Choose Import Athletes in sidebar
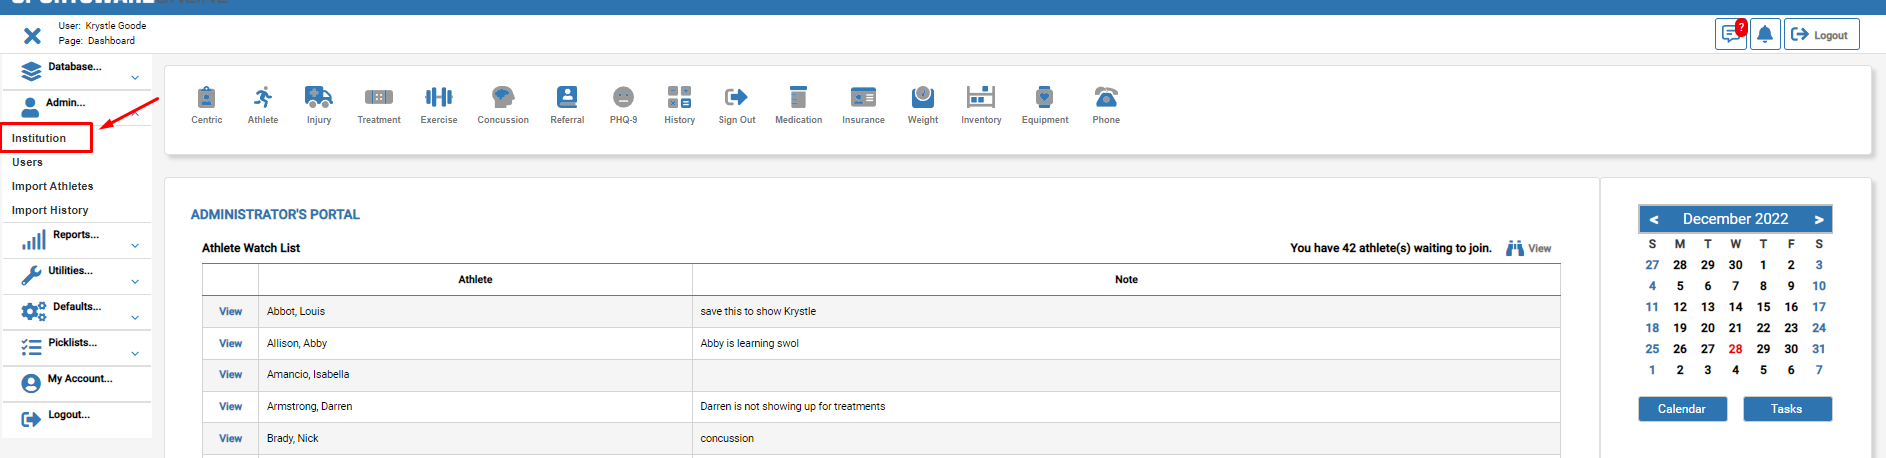The image size is (1886, 458). 52,186
